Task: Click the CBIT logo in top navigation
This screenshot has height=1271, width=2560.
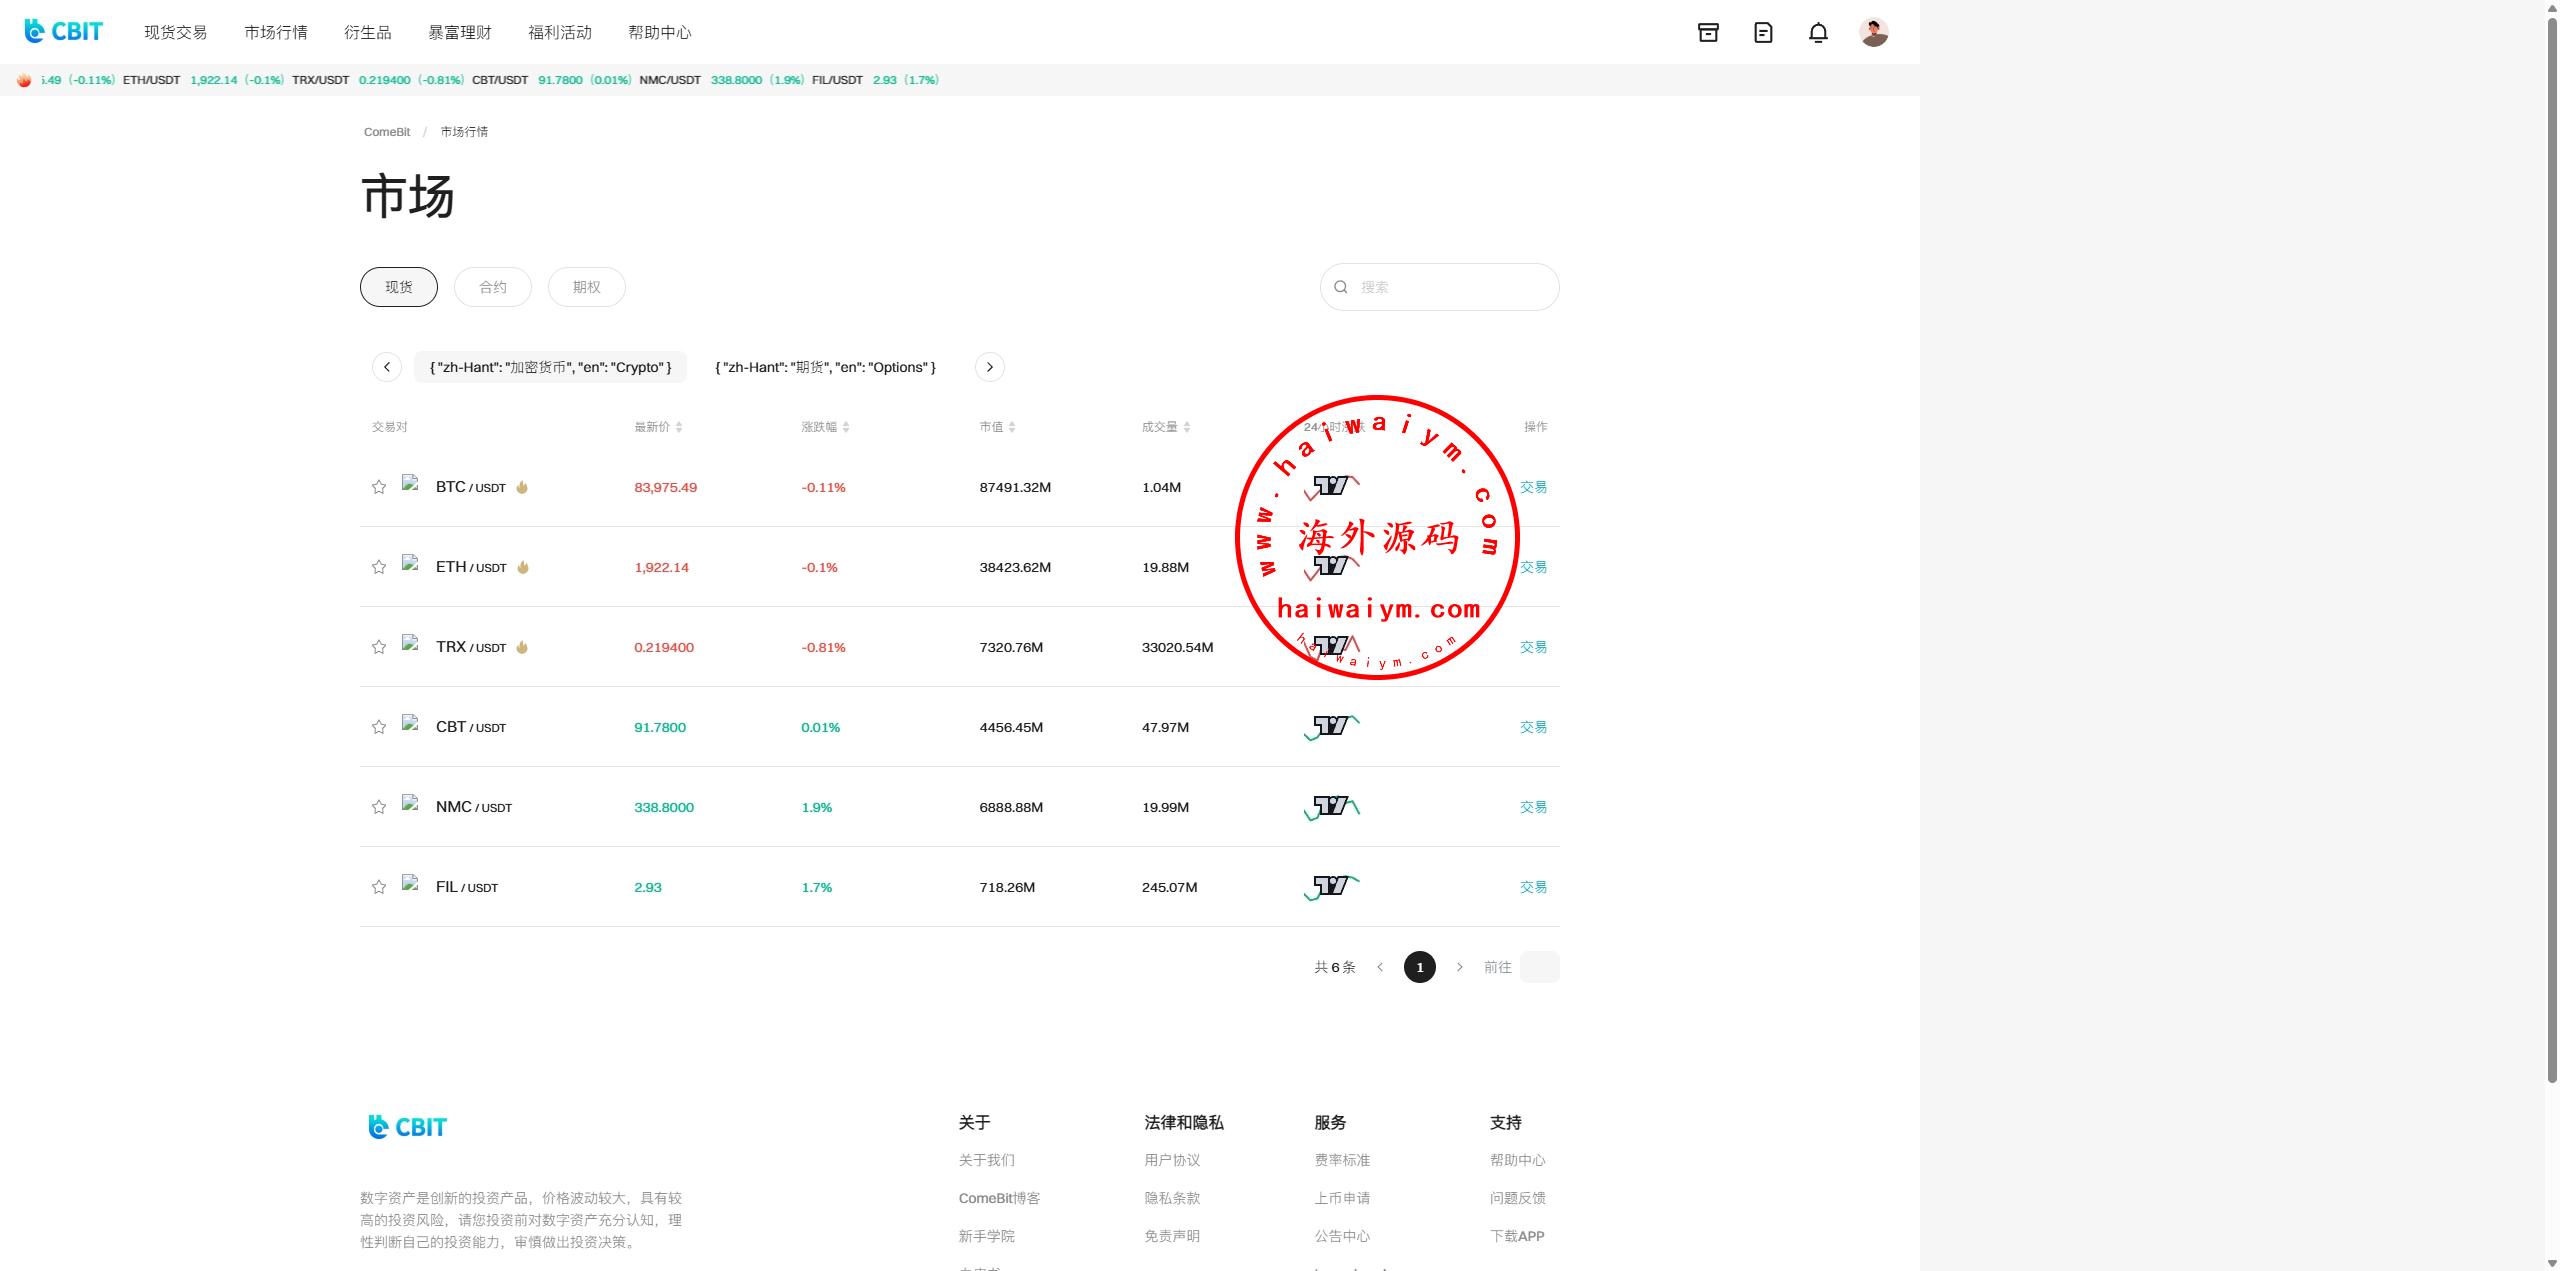Action: 64,32
